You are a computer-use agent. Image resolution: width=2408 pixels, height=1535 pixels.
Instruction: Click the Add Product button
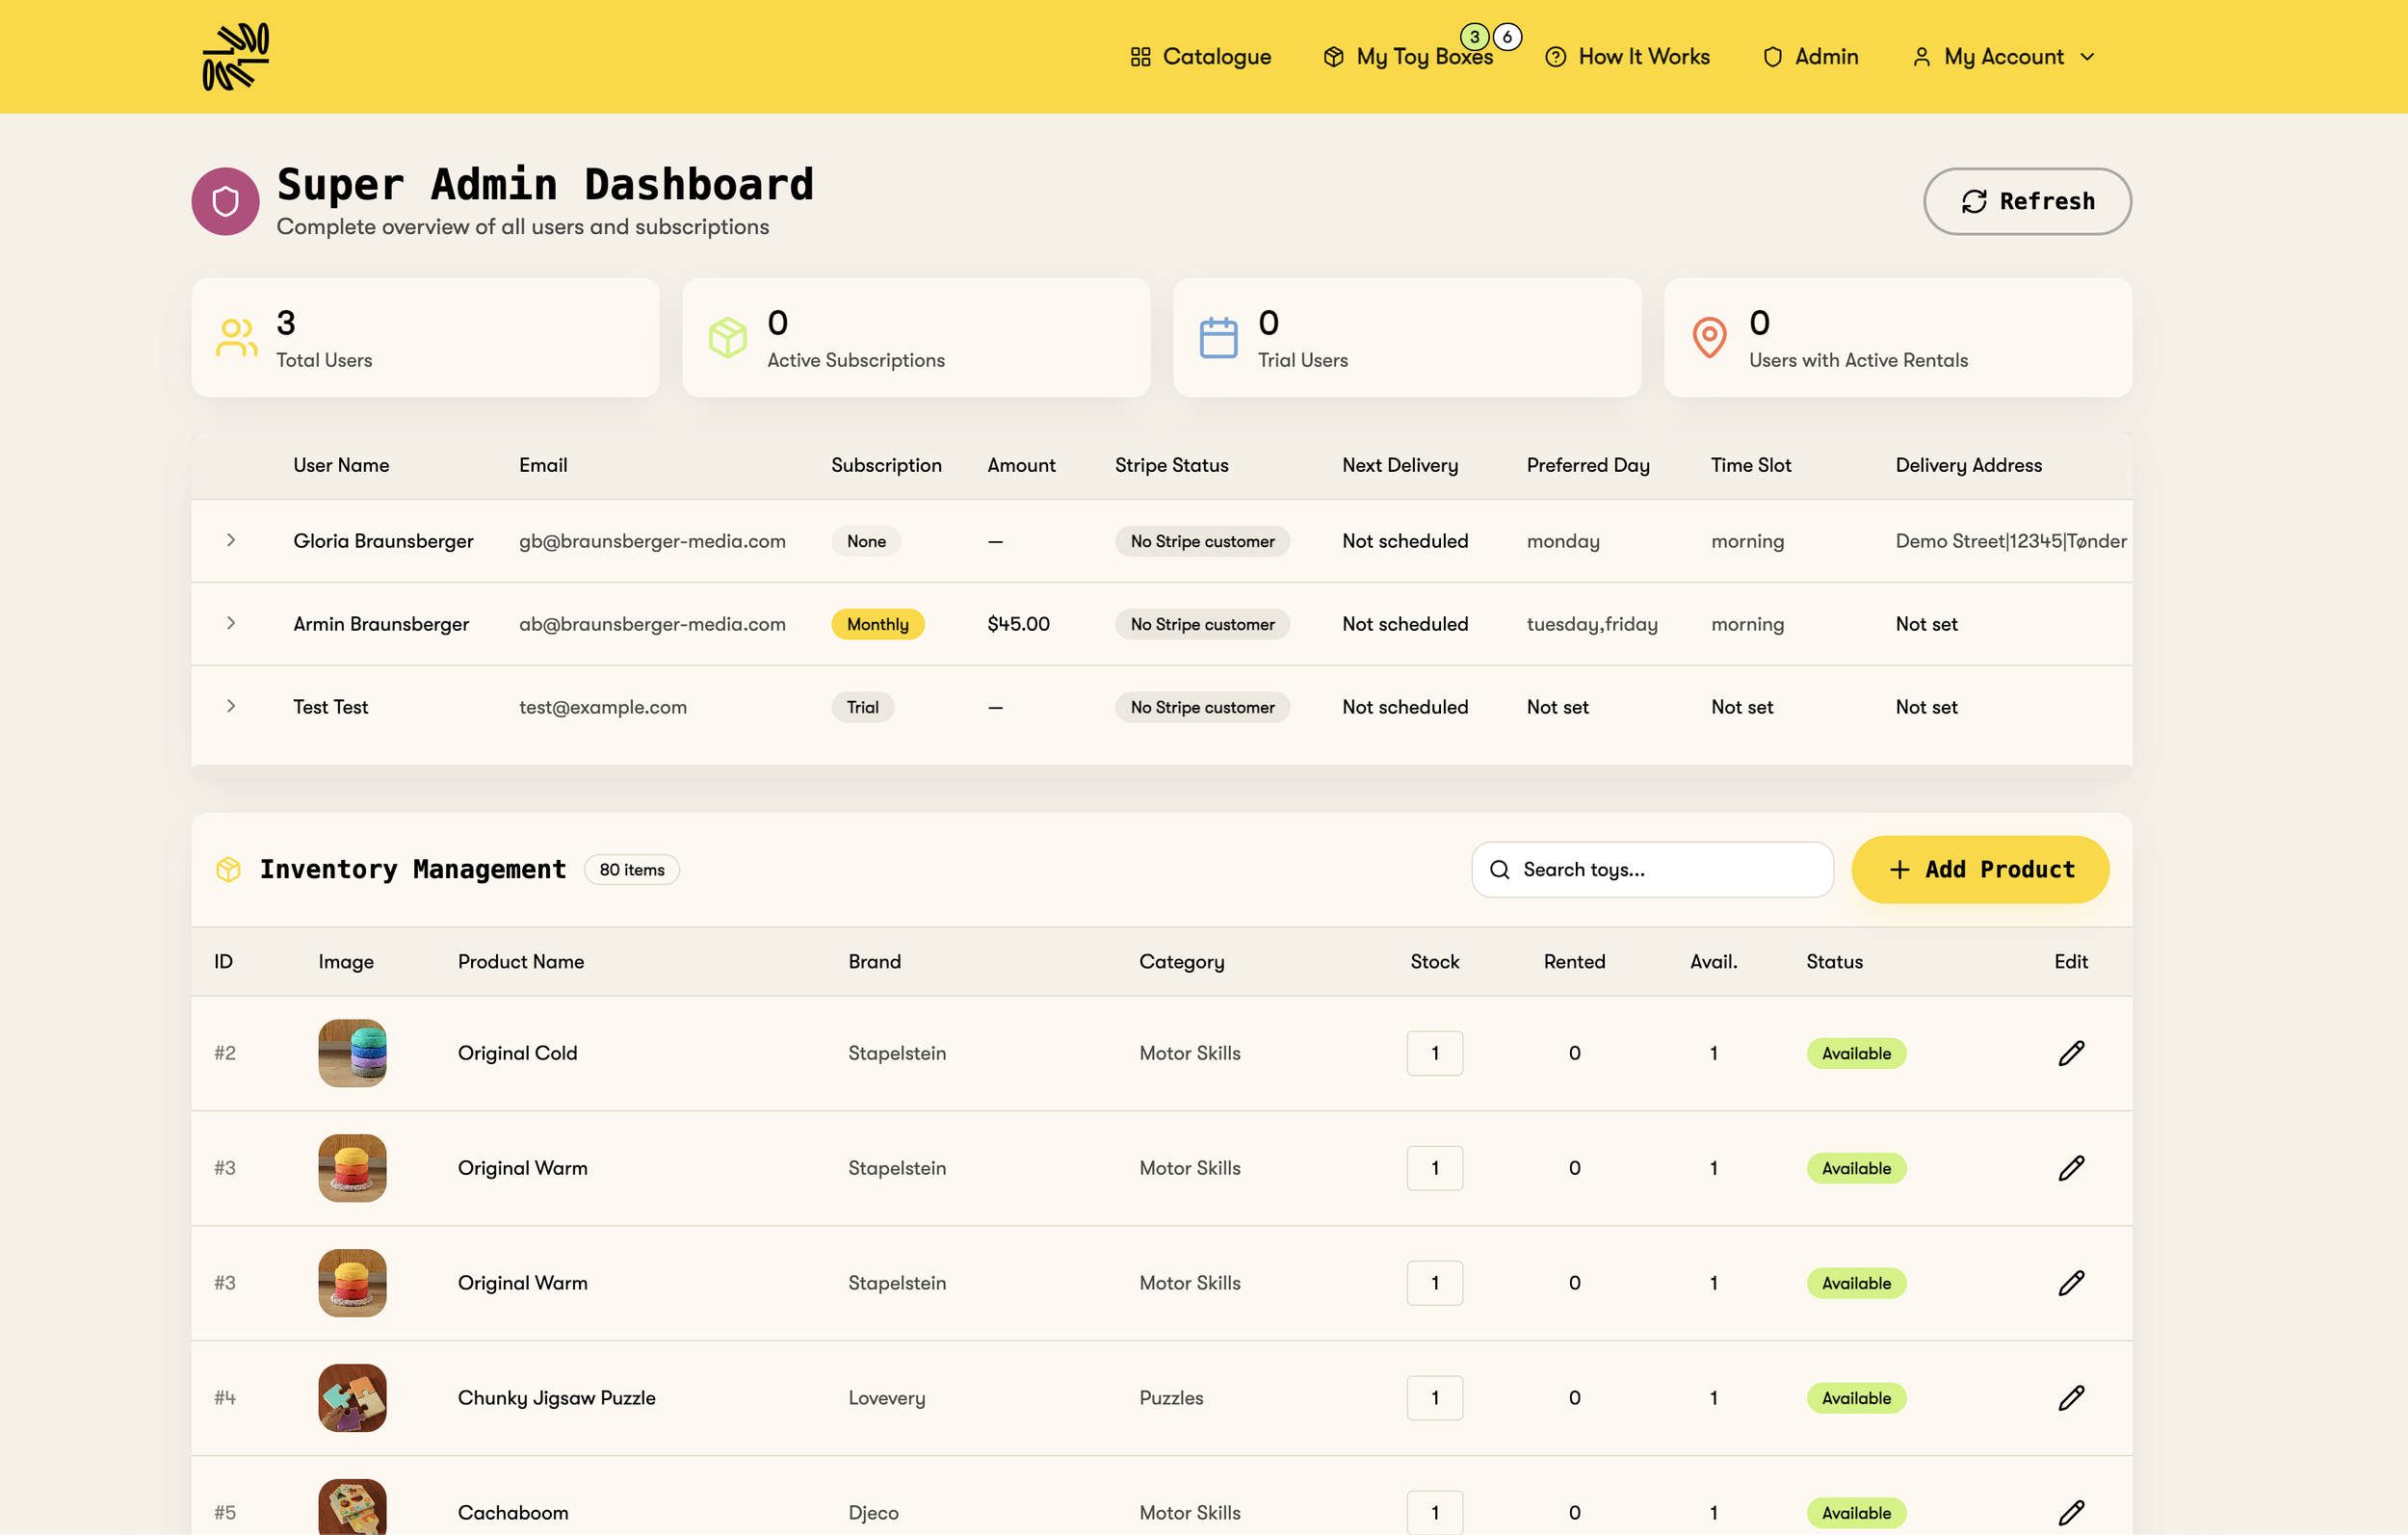[1980, 869]
